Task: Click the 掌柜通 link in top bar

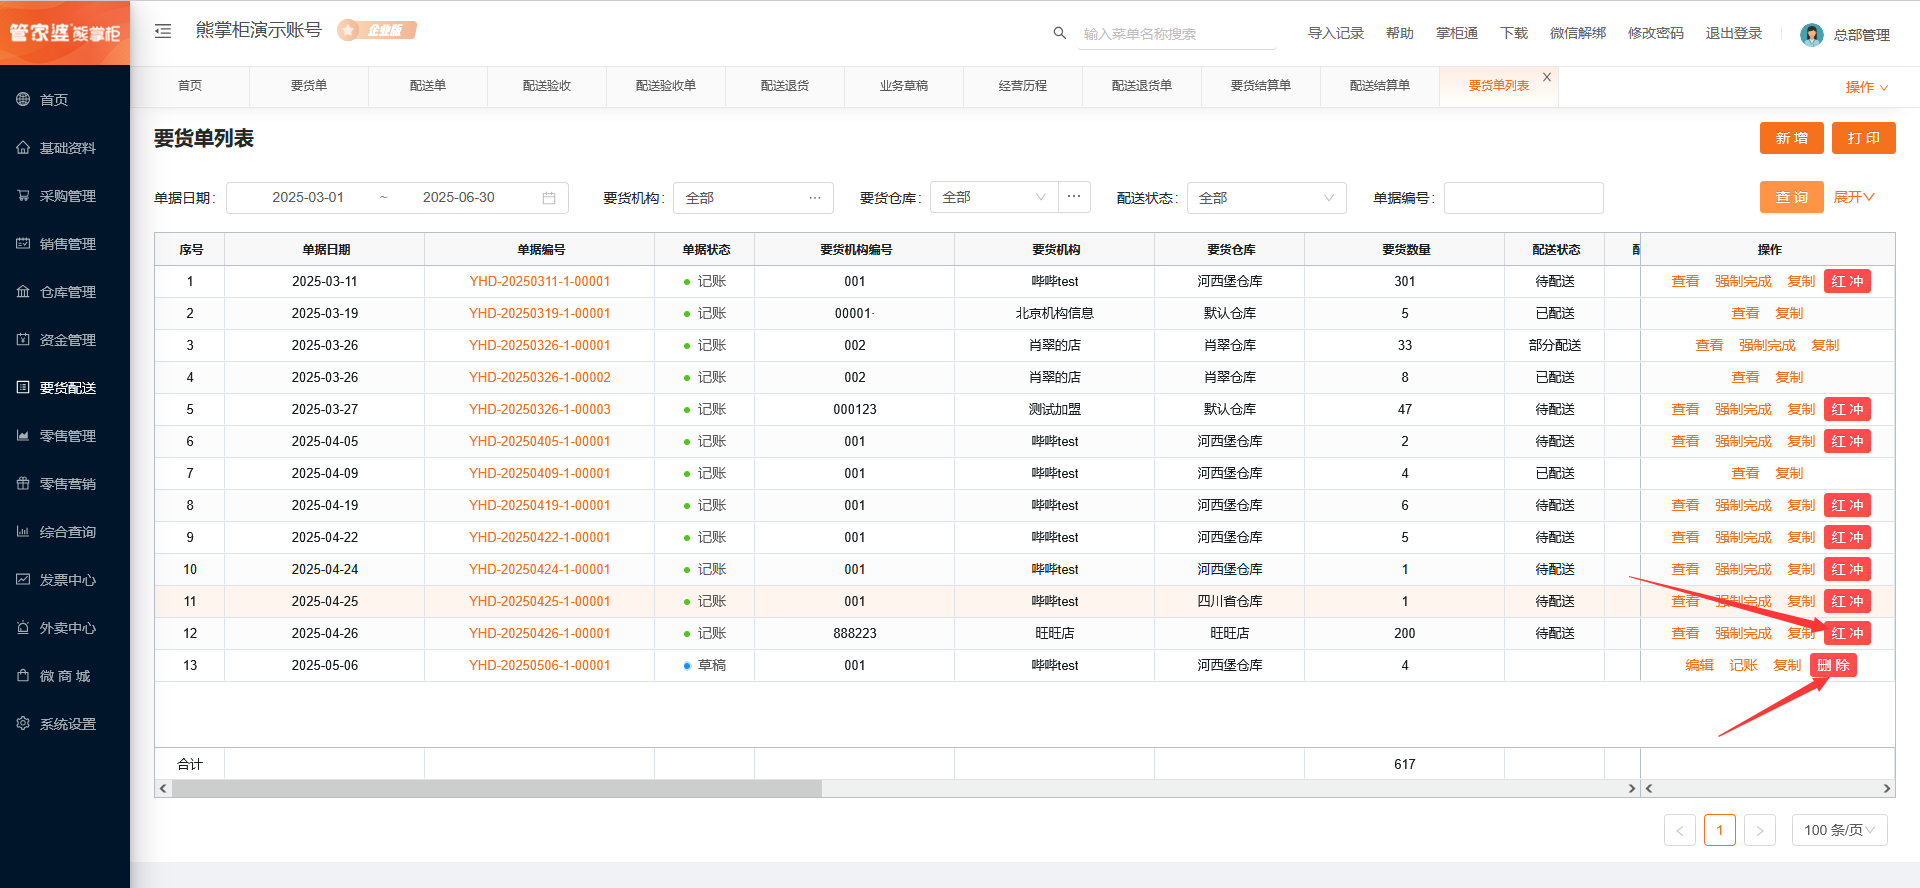Action: pyautogui.click(x=1457, y=33)
